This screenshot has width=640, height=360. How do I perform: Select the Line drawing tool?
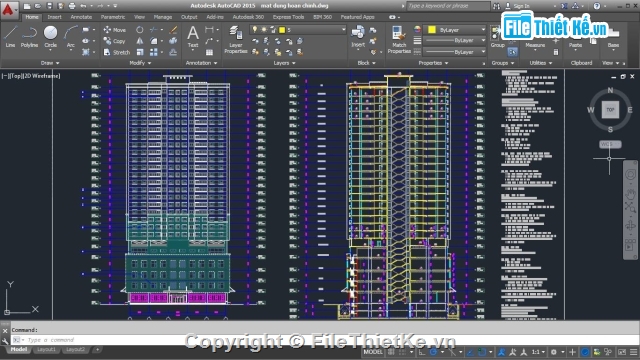pyautogui.click(x=10, y=36)
